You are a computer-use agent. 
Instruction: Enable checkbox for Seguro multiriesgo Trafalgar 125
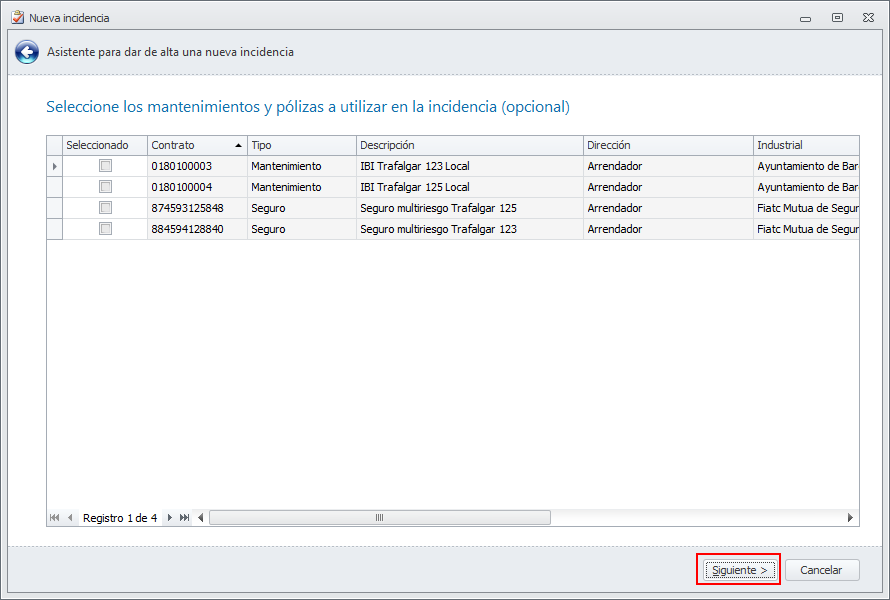[105, 208]
